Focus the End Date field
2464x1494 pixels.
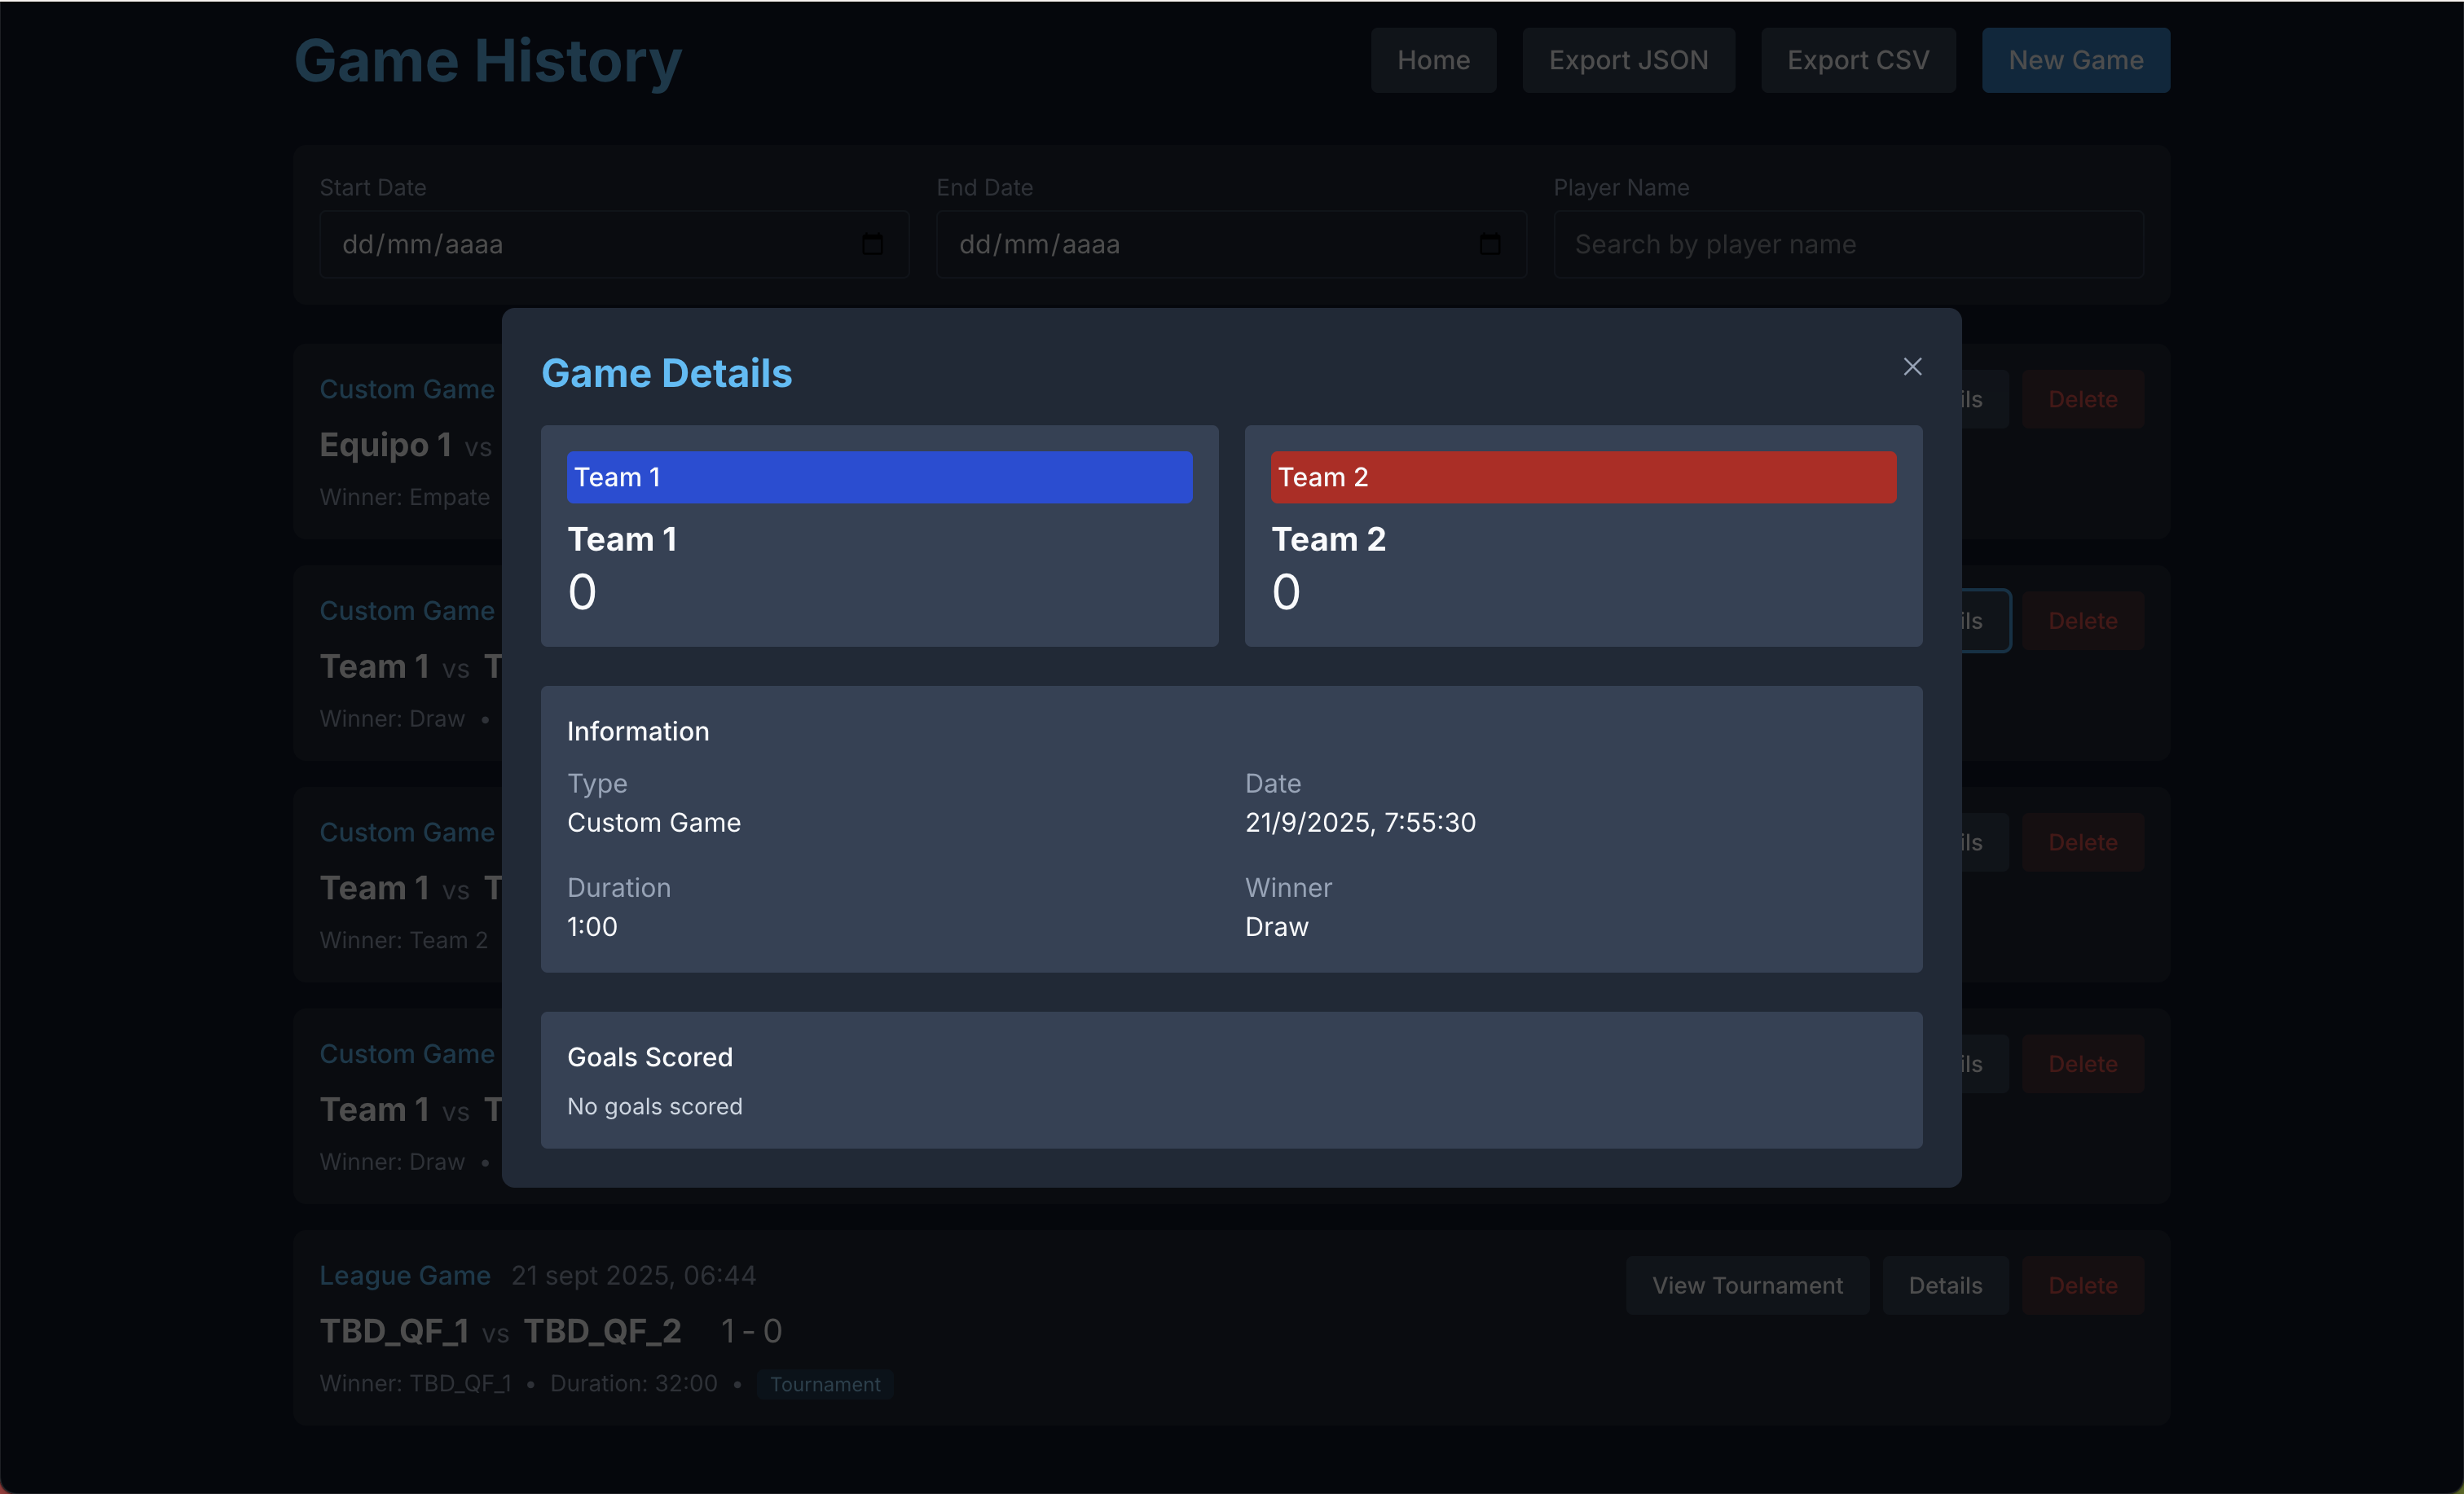[1200, 244]
